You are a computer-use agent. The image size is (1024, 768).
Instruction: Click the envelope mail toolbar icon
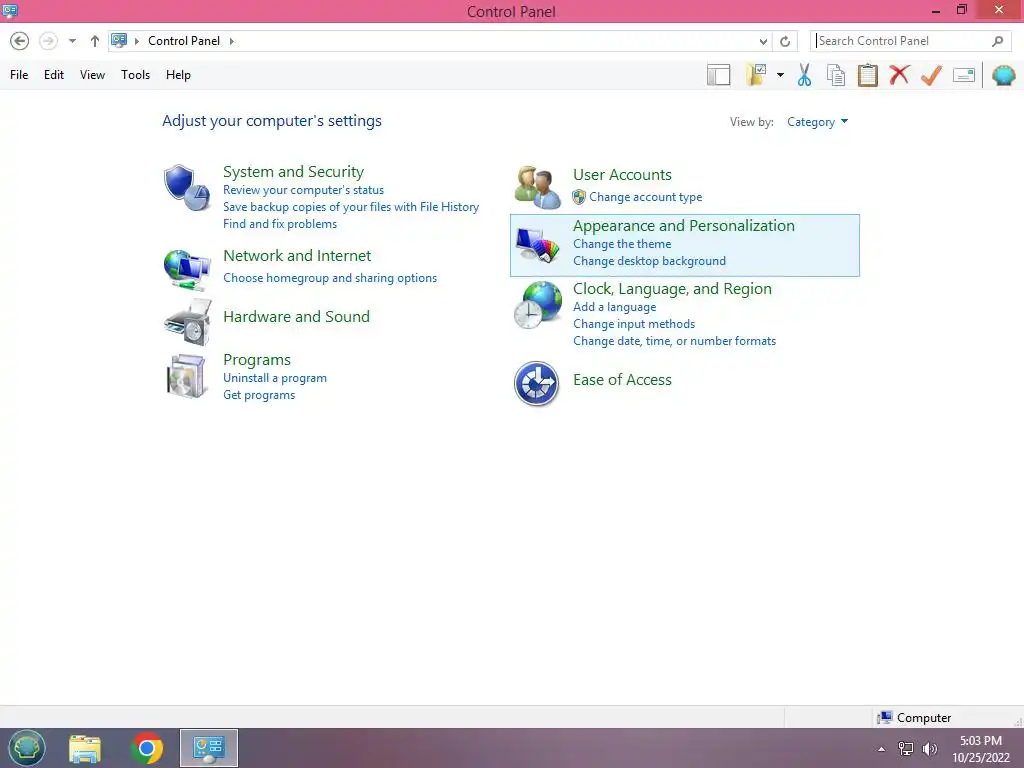[964, 75]
